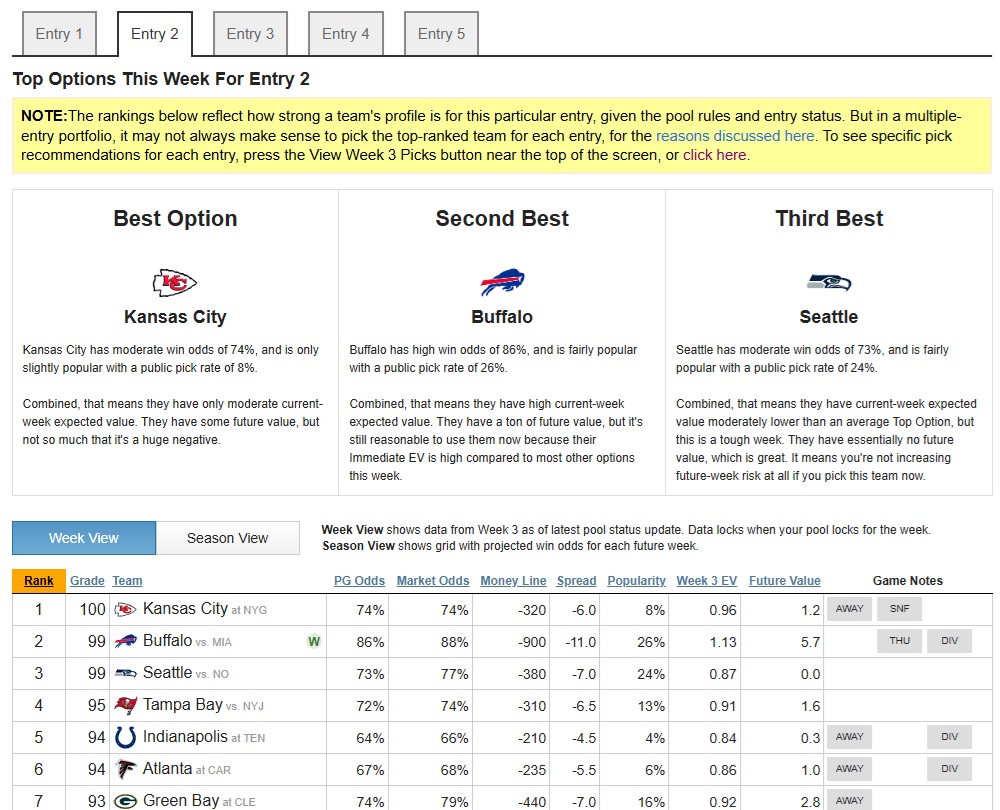Switch to Season View

[228, 538]
